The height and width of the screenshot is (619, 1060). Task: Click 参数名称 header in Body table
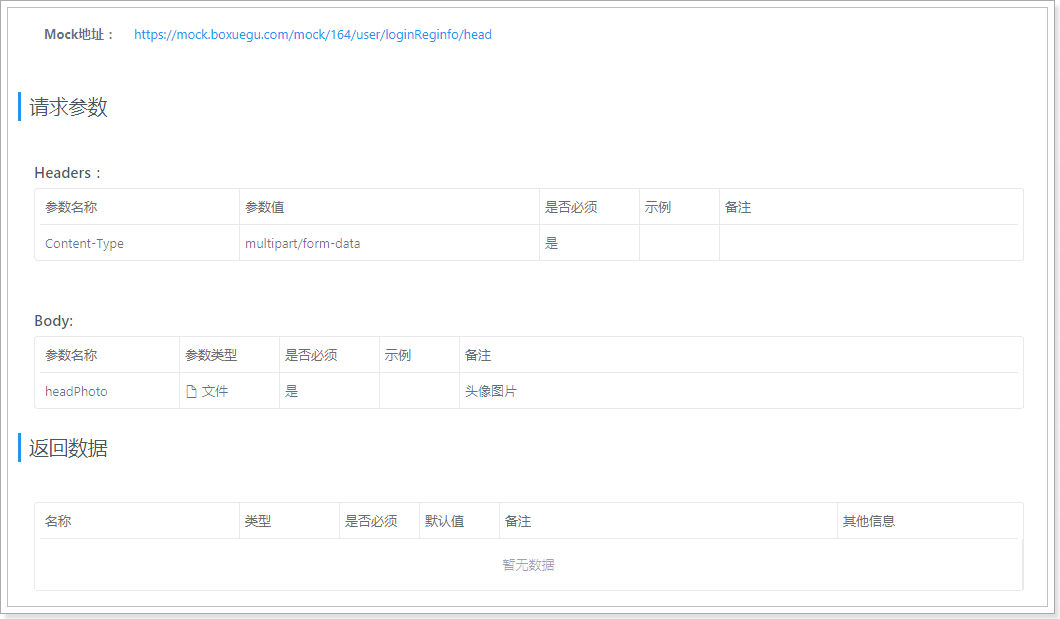tap(71, 355)
